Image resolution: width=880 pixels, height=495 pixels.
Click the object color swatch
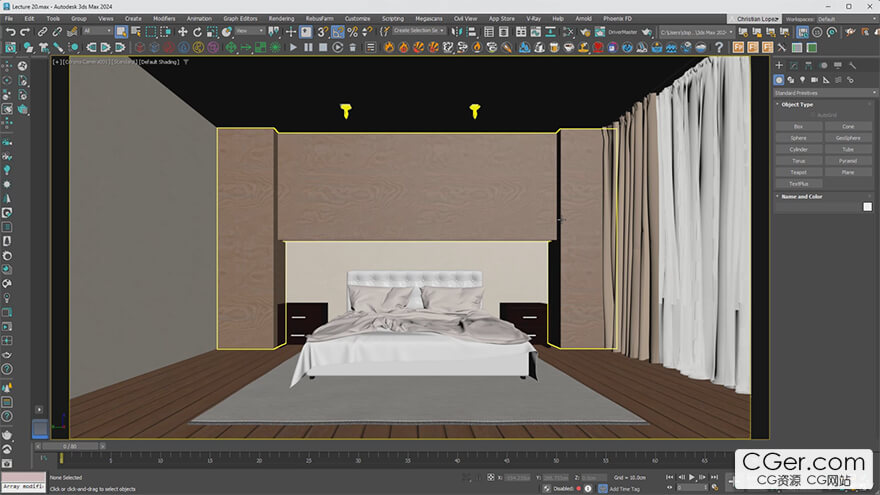(867, 207)
